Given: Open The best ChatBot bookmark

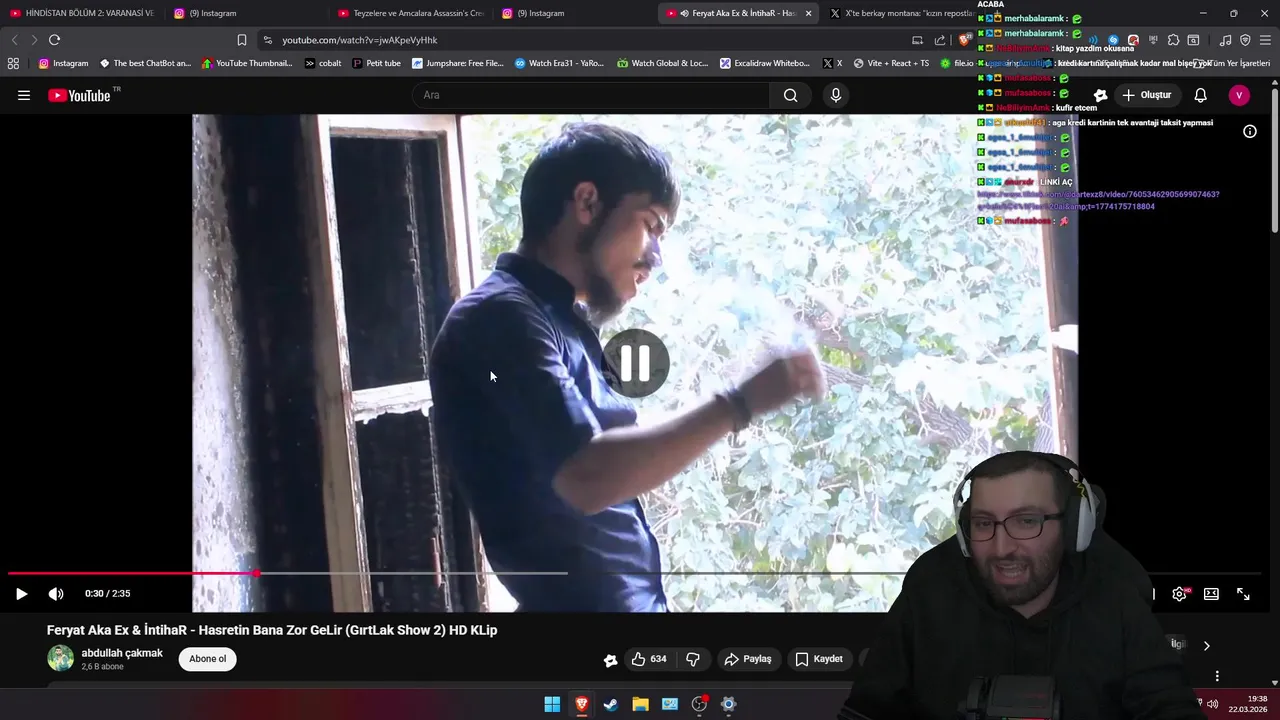Looking at the screenshot, I should click(145, 63).
